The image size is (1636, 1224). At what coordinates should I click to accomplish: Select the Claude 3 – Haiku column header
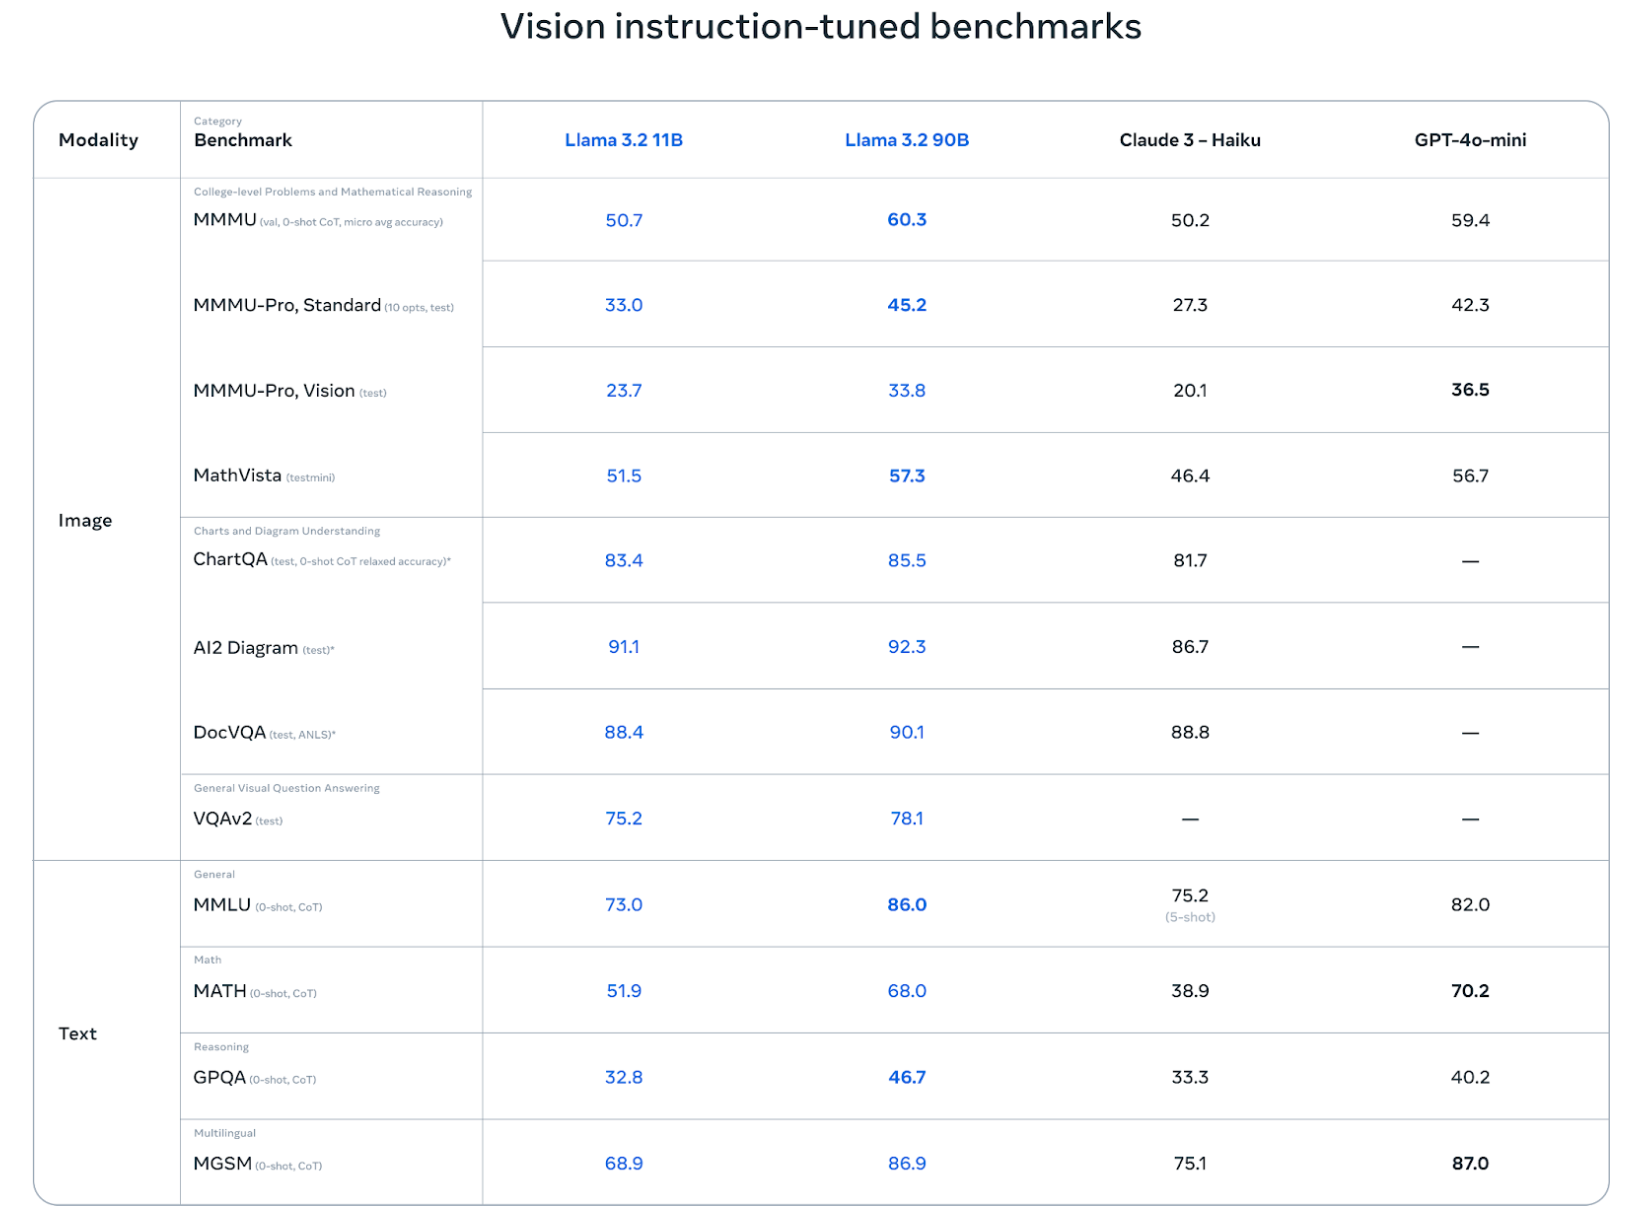point(1189,140)
